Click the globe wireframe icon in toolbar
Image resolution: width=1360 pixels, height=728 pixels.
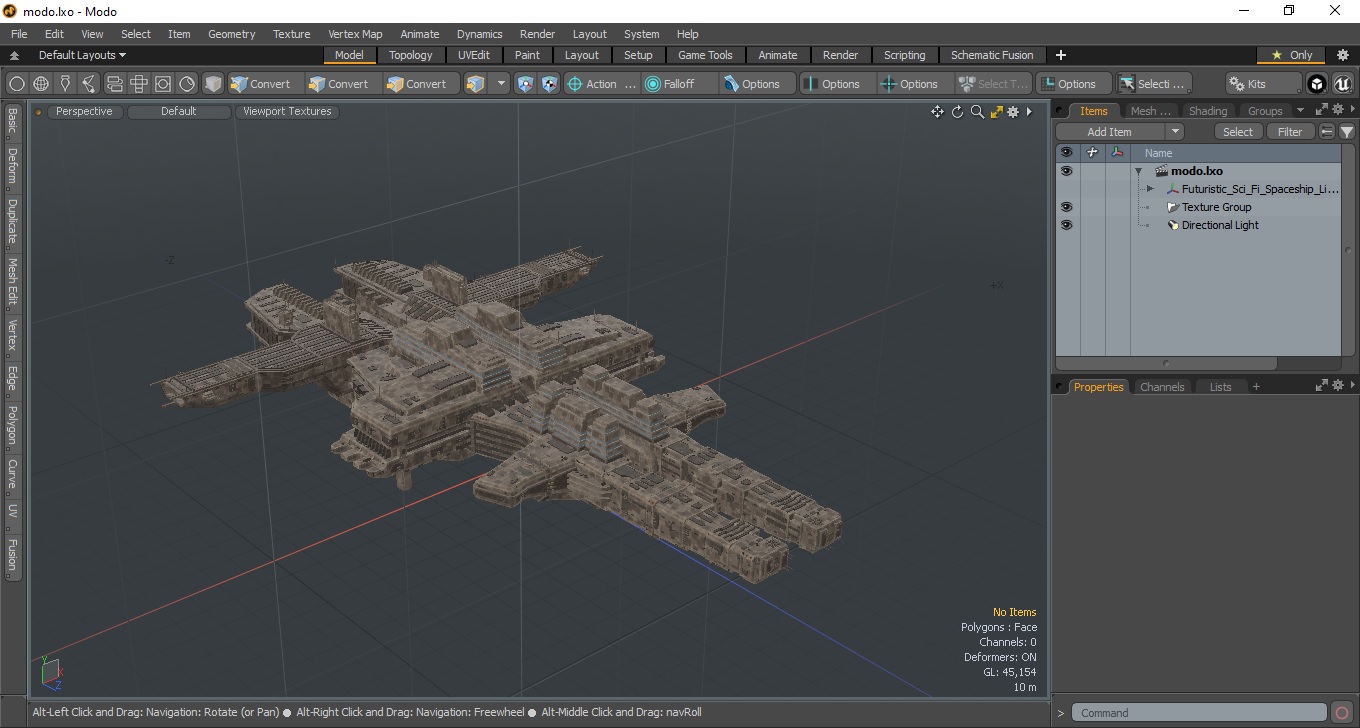tap(41, 84)
